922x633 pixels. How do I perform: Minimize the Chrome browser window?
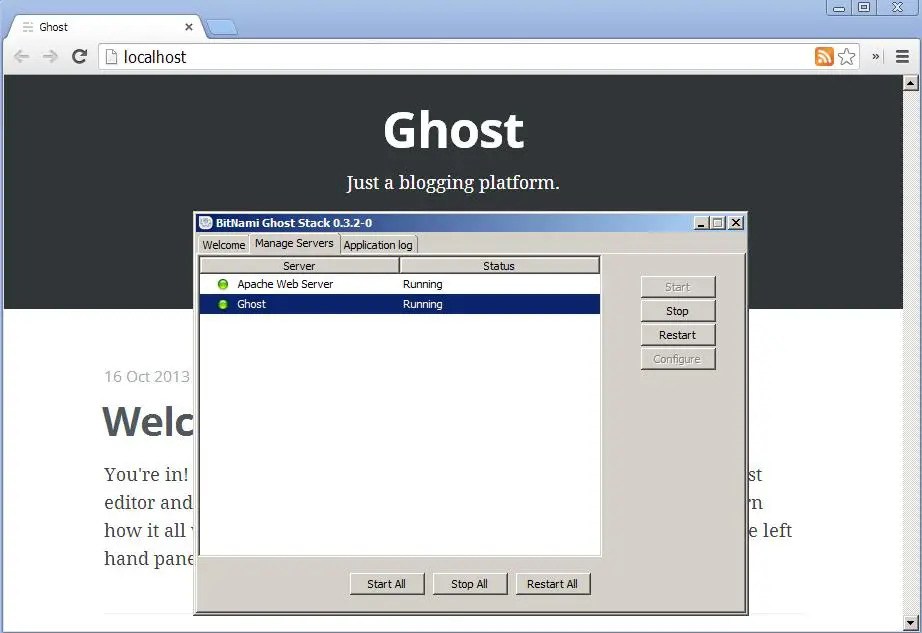[839, 8]
